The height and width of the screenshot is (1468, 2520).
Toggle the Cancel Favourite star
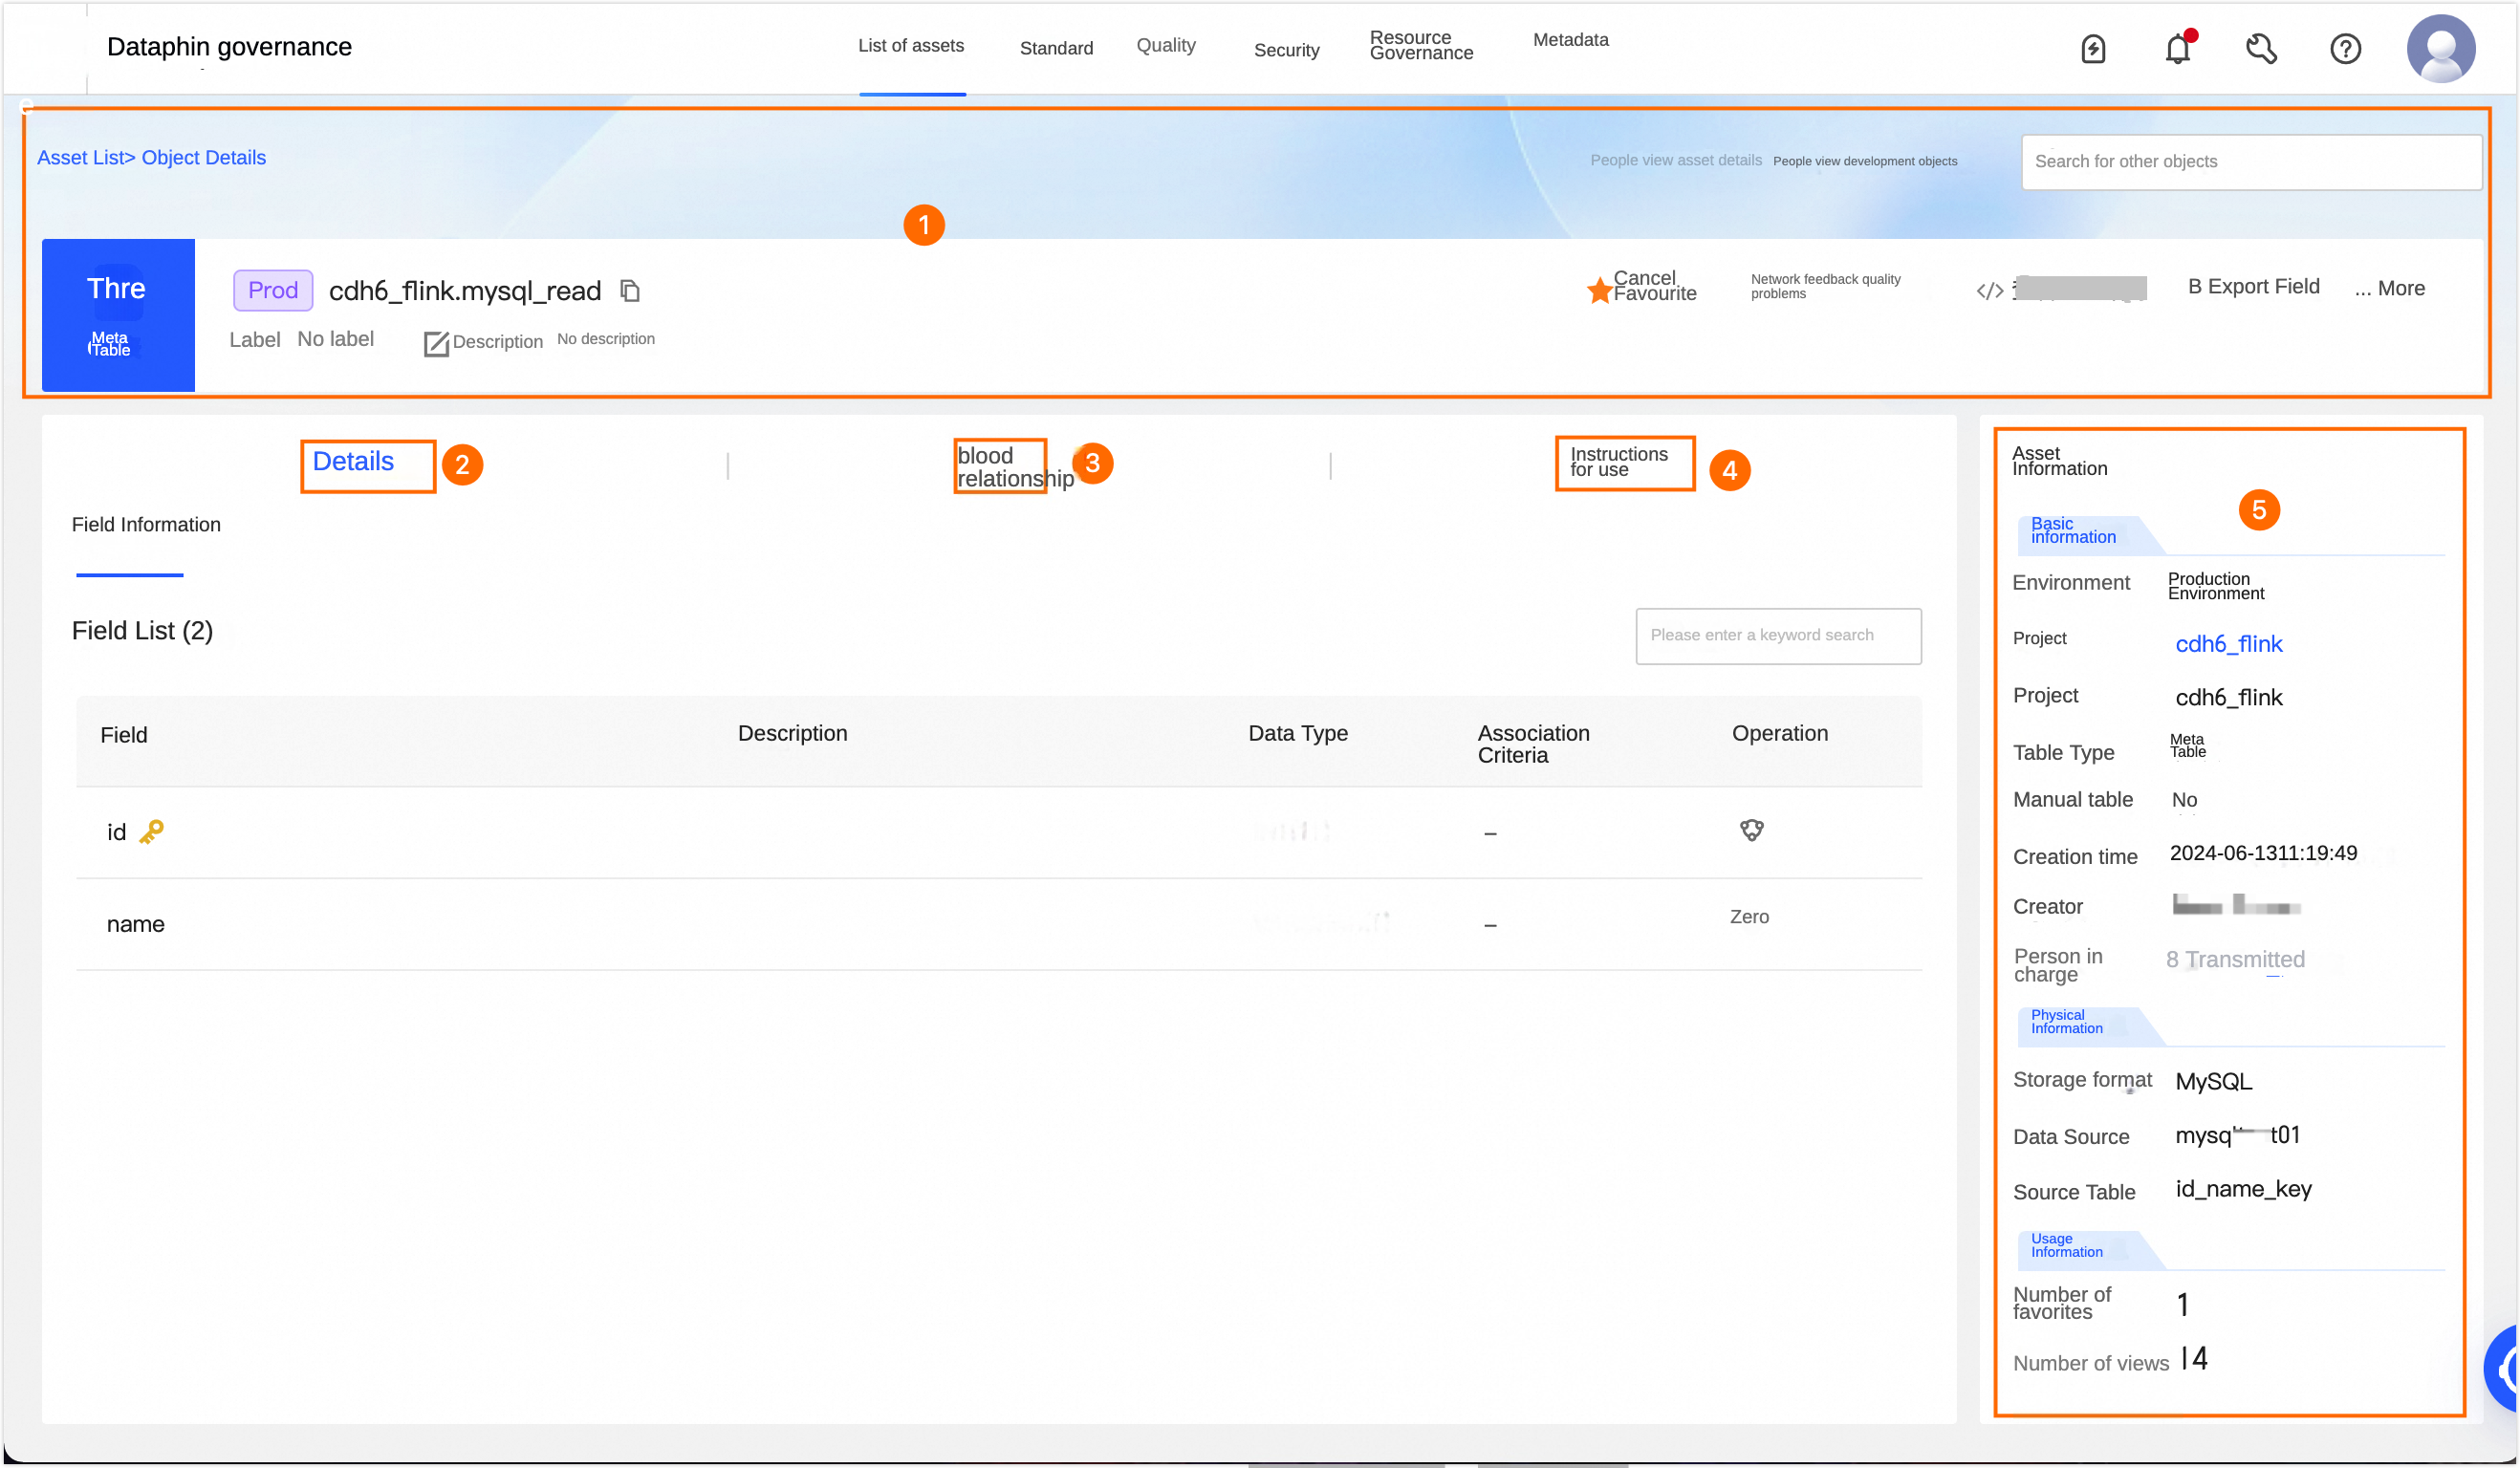pos(1599,290)
